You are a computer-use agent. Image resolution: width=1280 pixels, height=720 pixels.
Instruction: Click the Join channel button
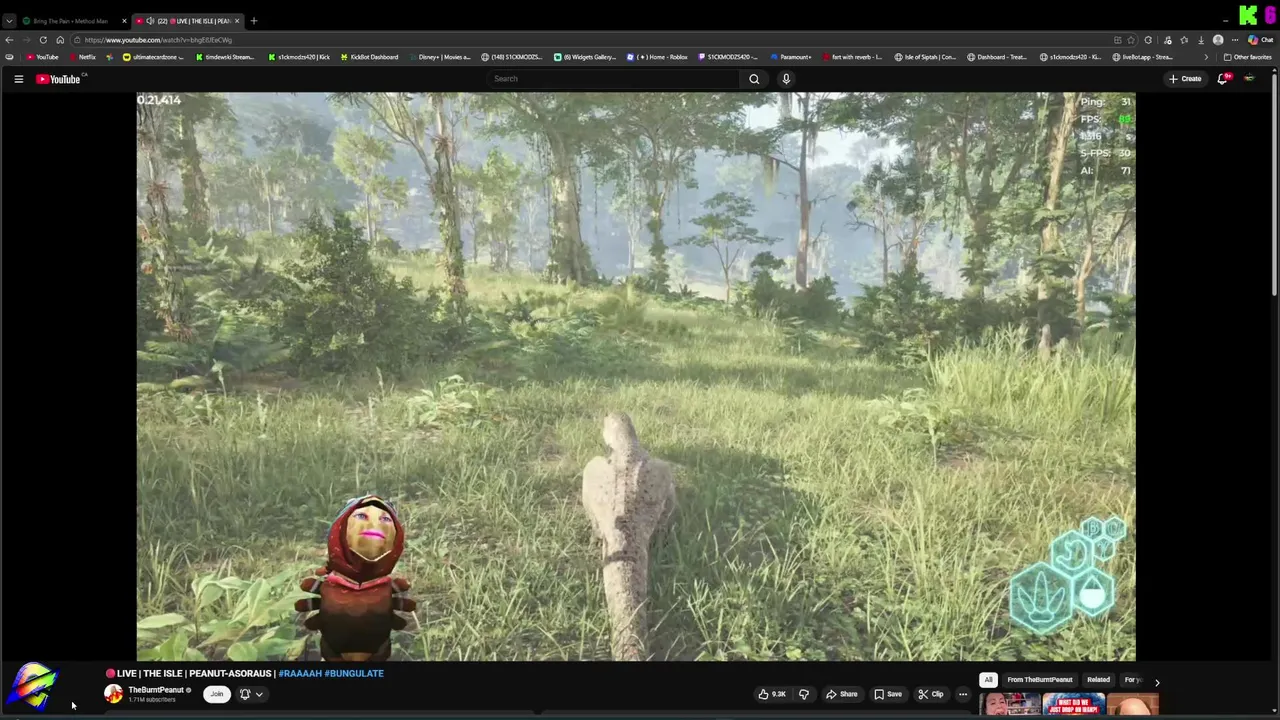[216, 694]
